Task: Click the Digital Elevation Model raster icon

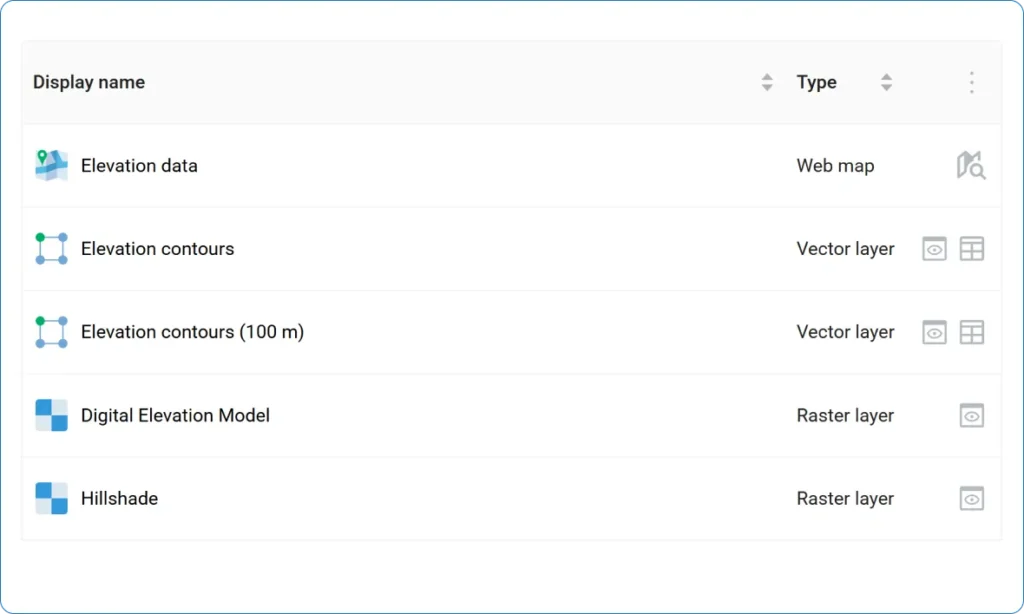Action: click(51, 415)
